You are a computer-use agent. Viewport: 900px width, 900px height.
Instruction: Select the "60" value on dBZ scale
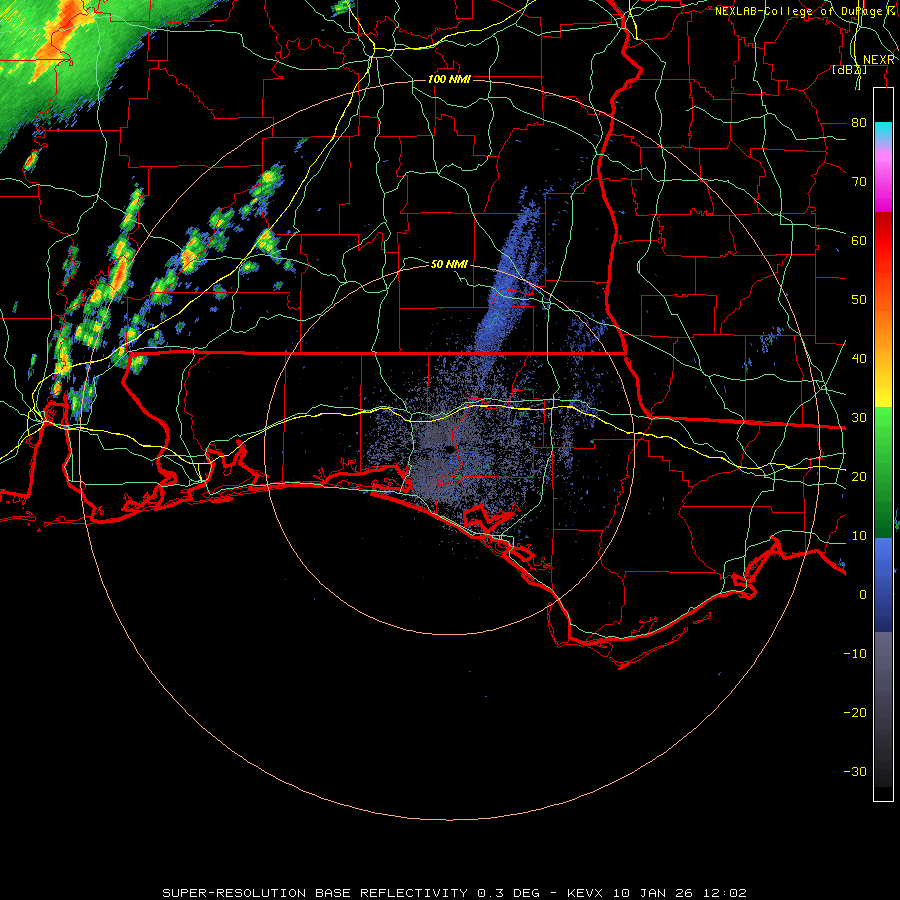[859, 240]
